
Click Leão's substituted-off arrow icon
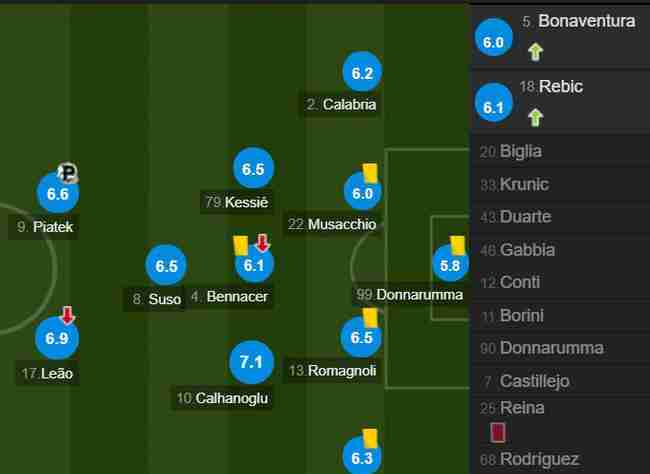click(68, 315)
